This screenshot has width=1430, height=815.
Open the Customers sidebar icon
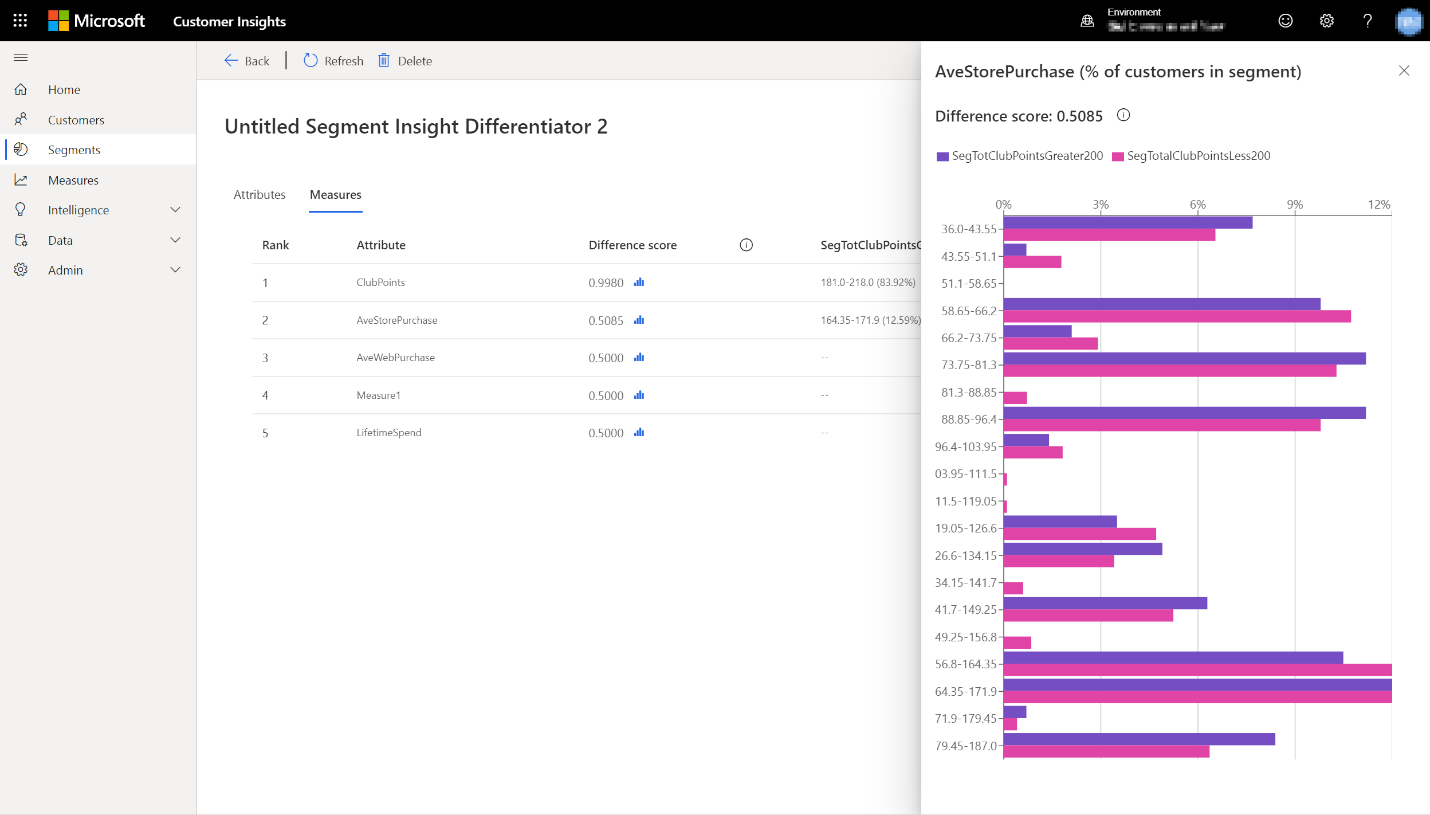click(x=20, y=119)
